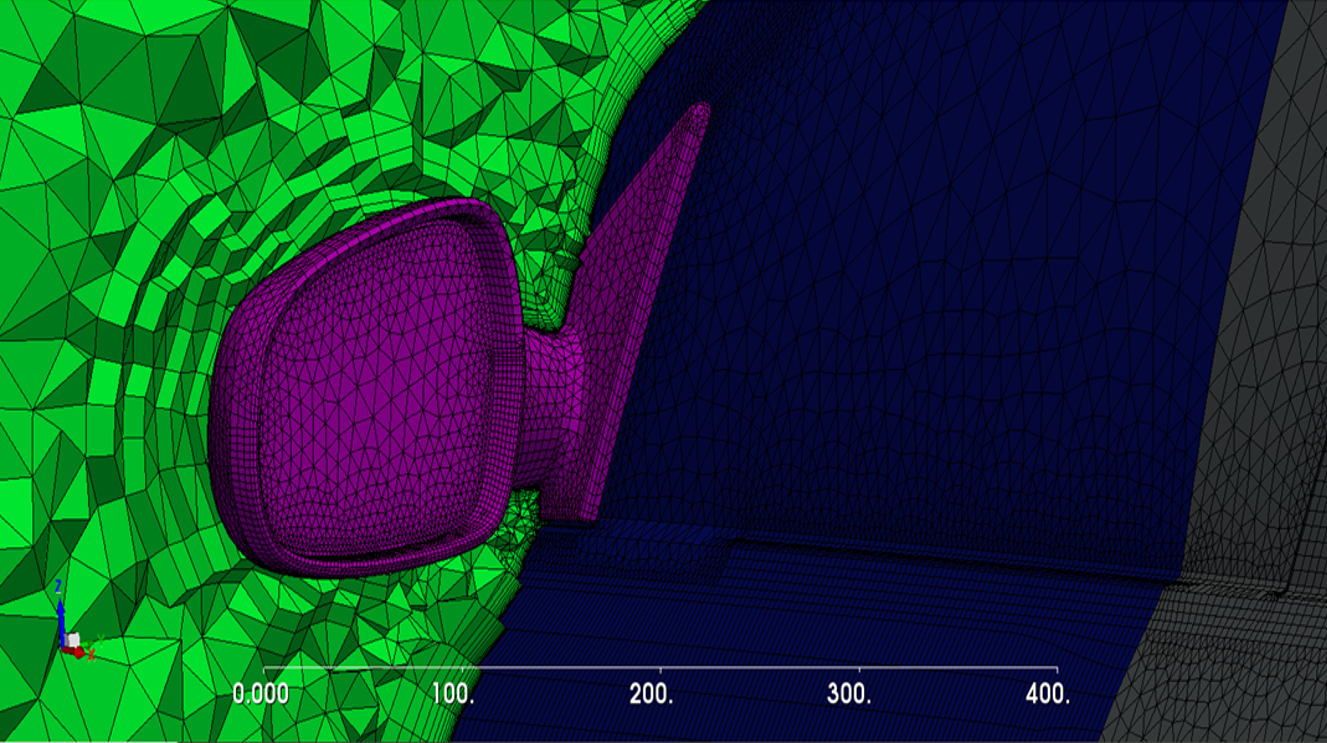Click the blue Z label above triad
This screenshot has width=1327, height=743.
[x=60, y=586]
